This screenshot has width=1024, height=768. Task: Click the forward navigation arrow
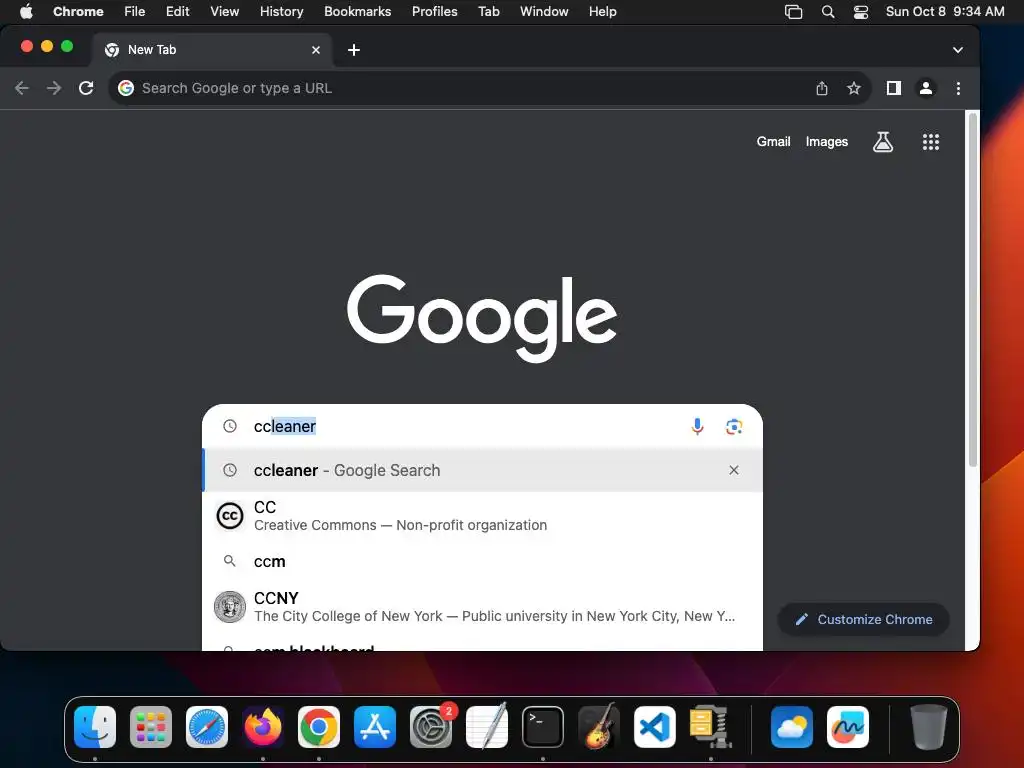click(54, 88)
